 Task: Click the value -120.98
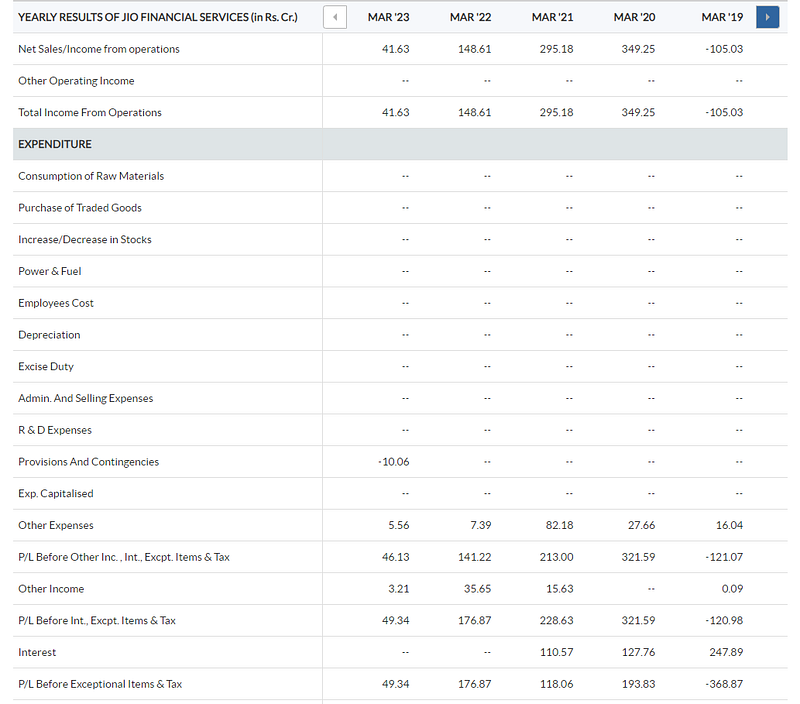724,621
